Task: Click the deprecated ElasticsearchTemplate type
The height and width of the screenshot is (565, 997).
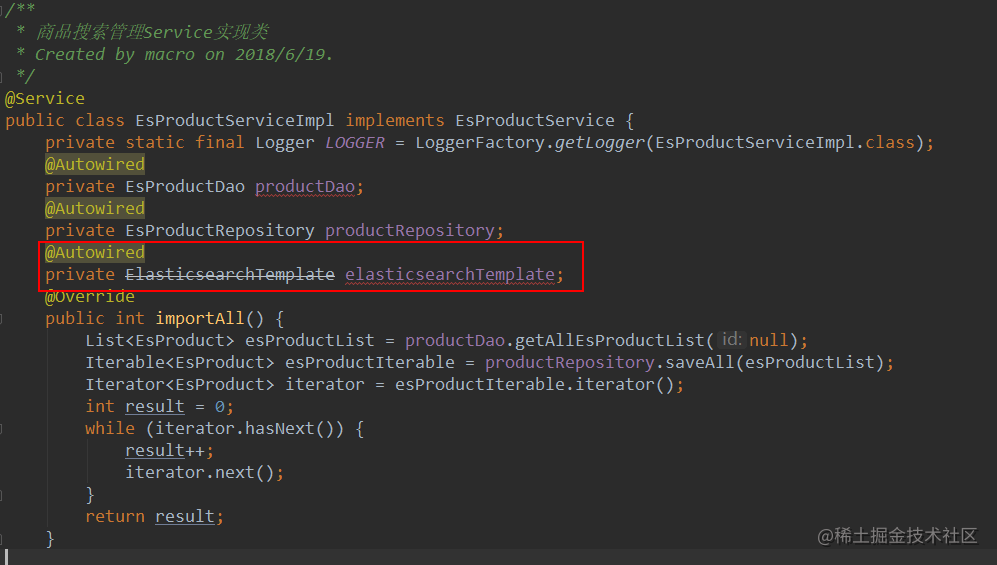Action: point(230,275)
